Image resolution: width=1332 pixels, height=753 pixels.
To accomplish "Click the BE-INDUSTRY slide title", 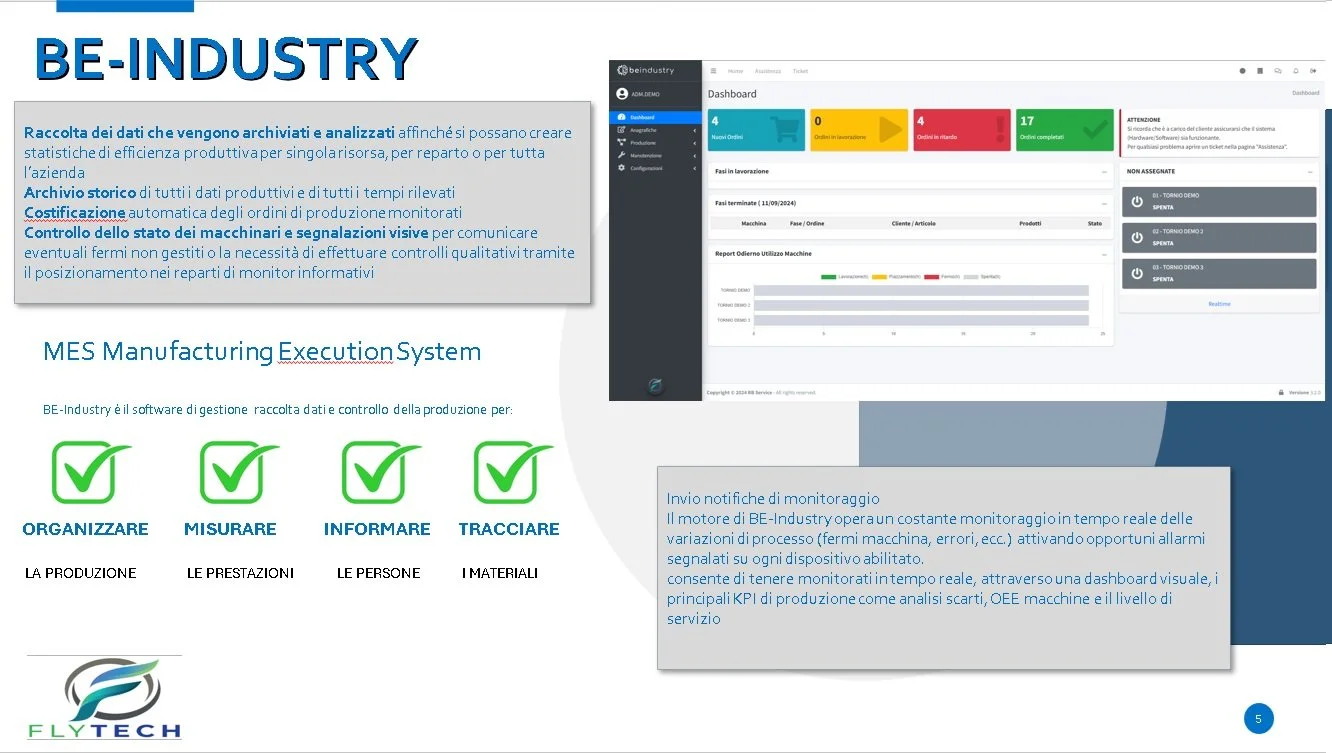I will (226, 58).
